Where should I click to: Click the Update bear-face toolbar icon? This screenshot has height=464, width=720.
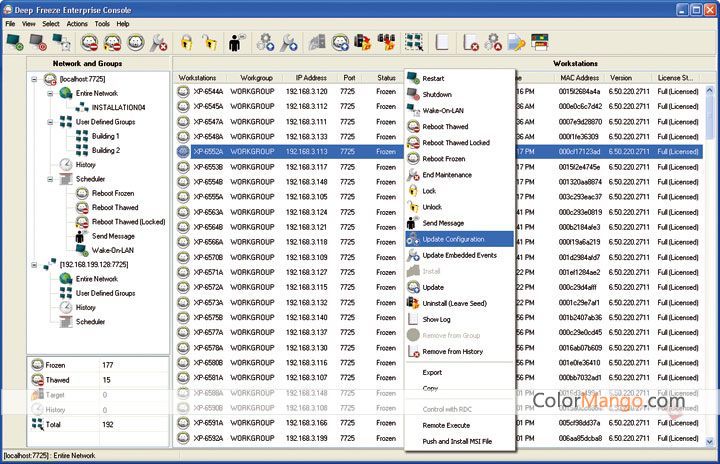point(340,43)
